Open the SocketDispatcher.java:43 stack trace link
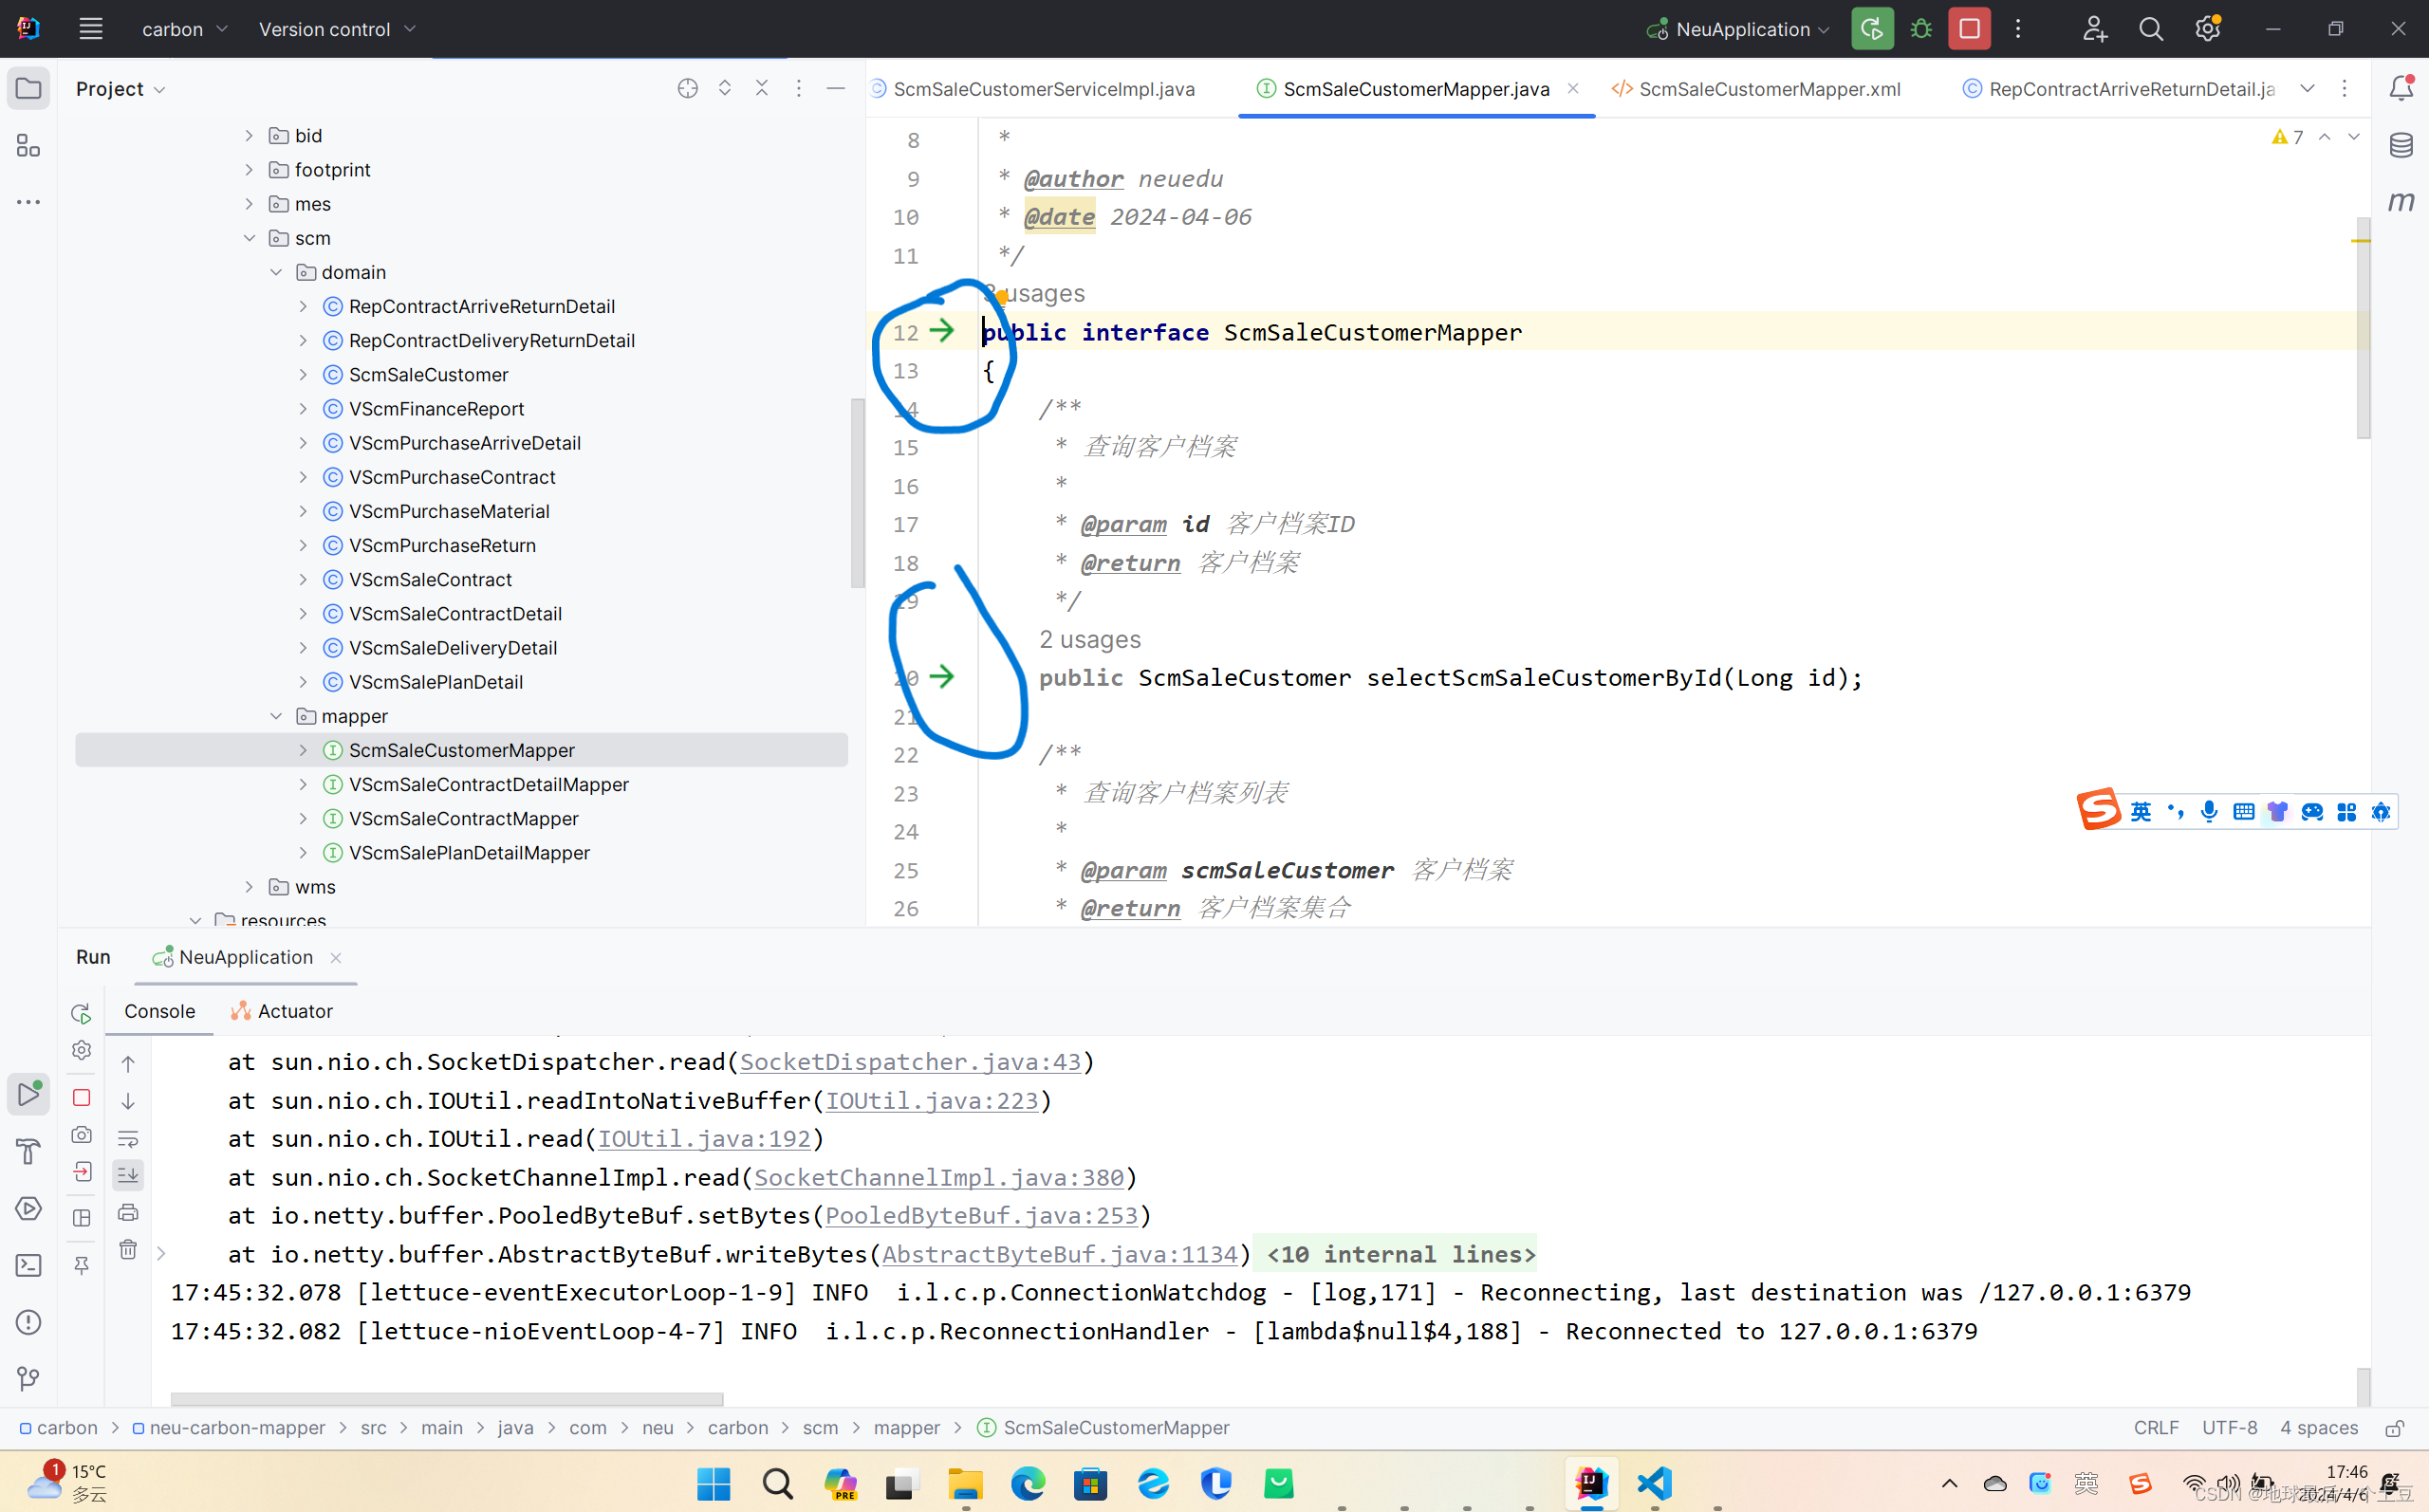The width and height of the screenshot is (2429, 1512). pyautogui.click(x=910, y=1062)
